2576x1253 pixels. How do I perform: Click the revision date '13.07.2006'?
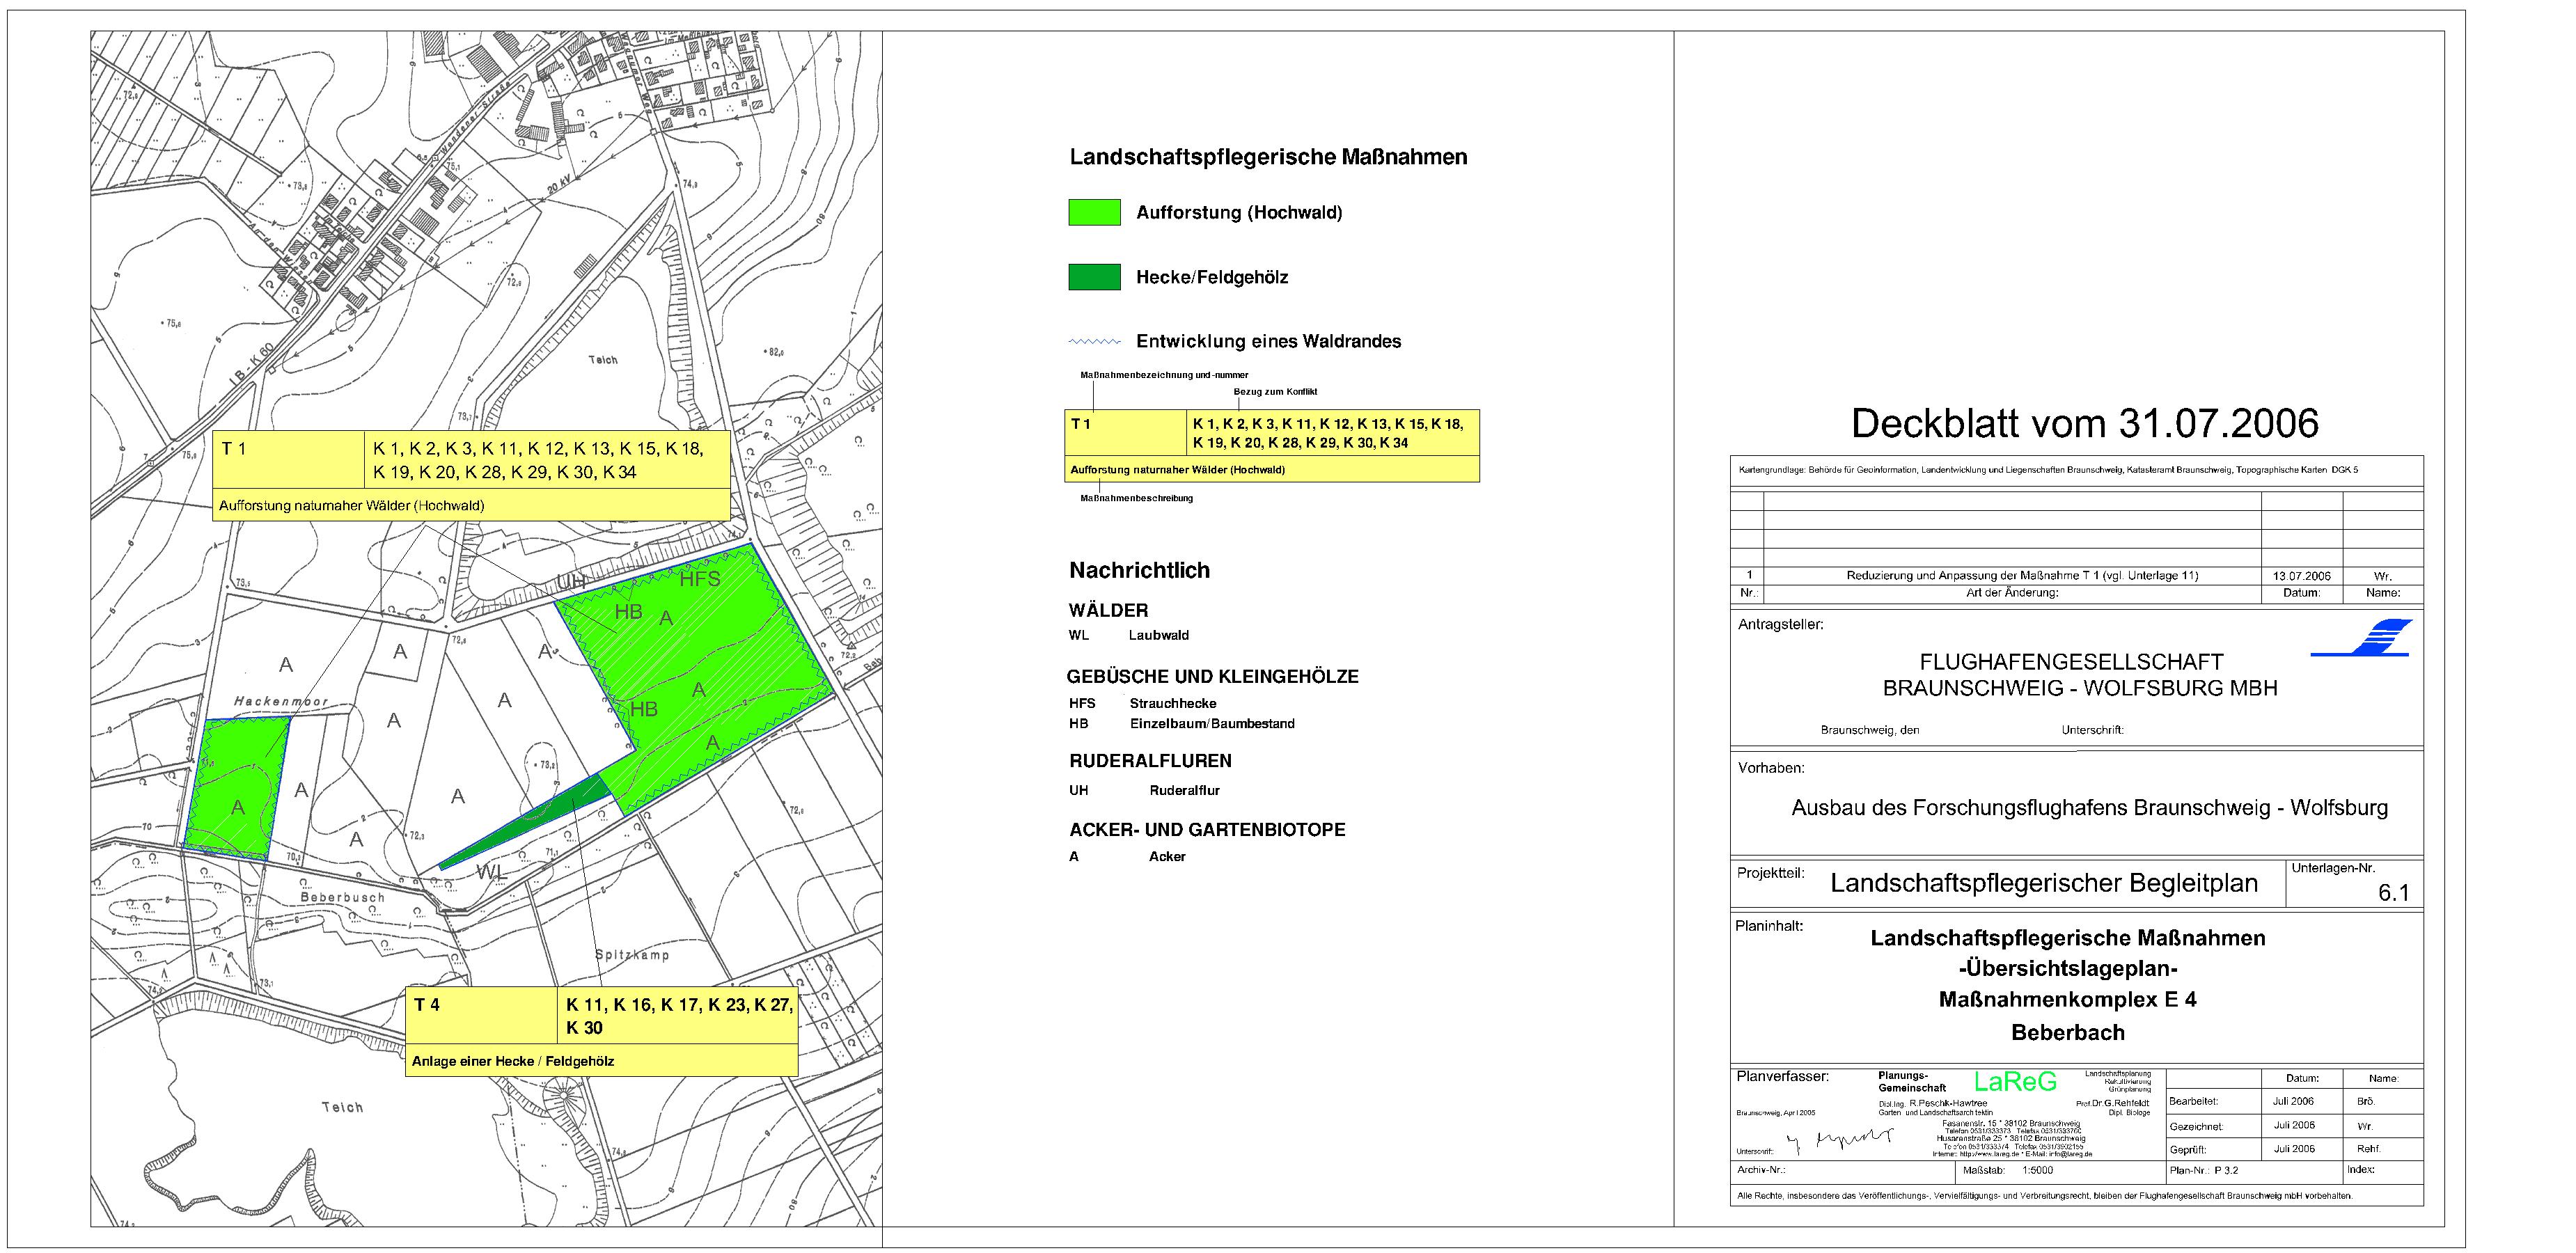click(2302, 576)
